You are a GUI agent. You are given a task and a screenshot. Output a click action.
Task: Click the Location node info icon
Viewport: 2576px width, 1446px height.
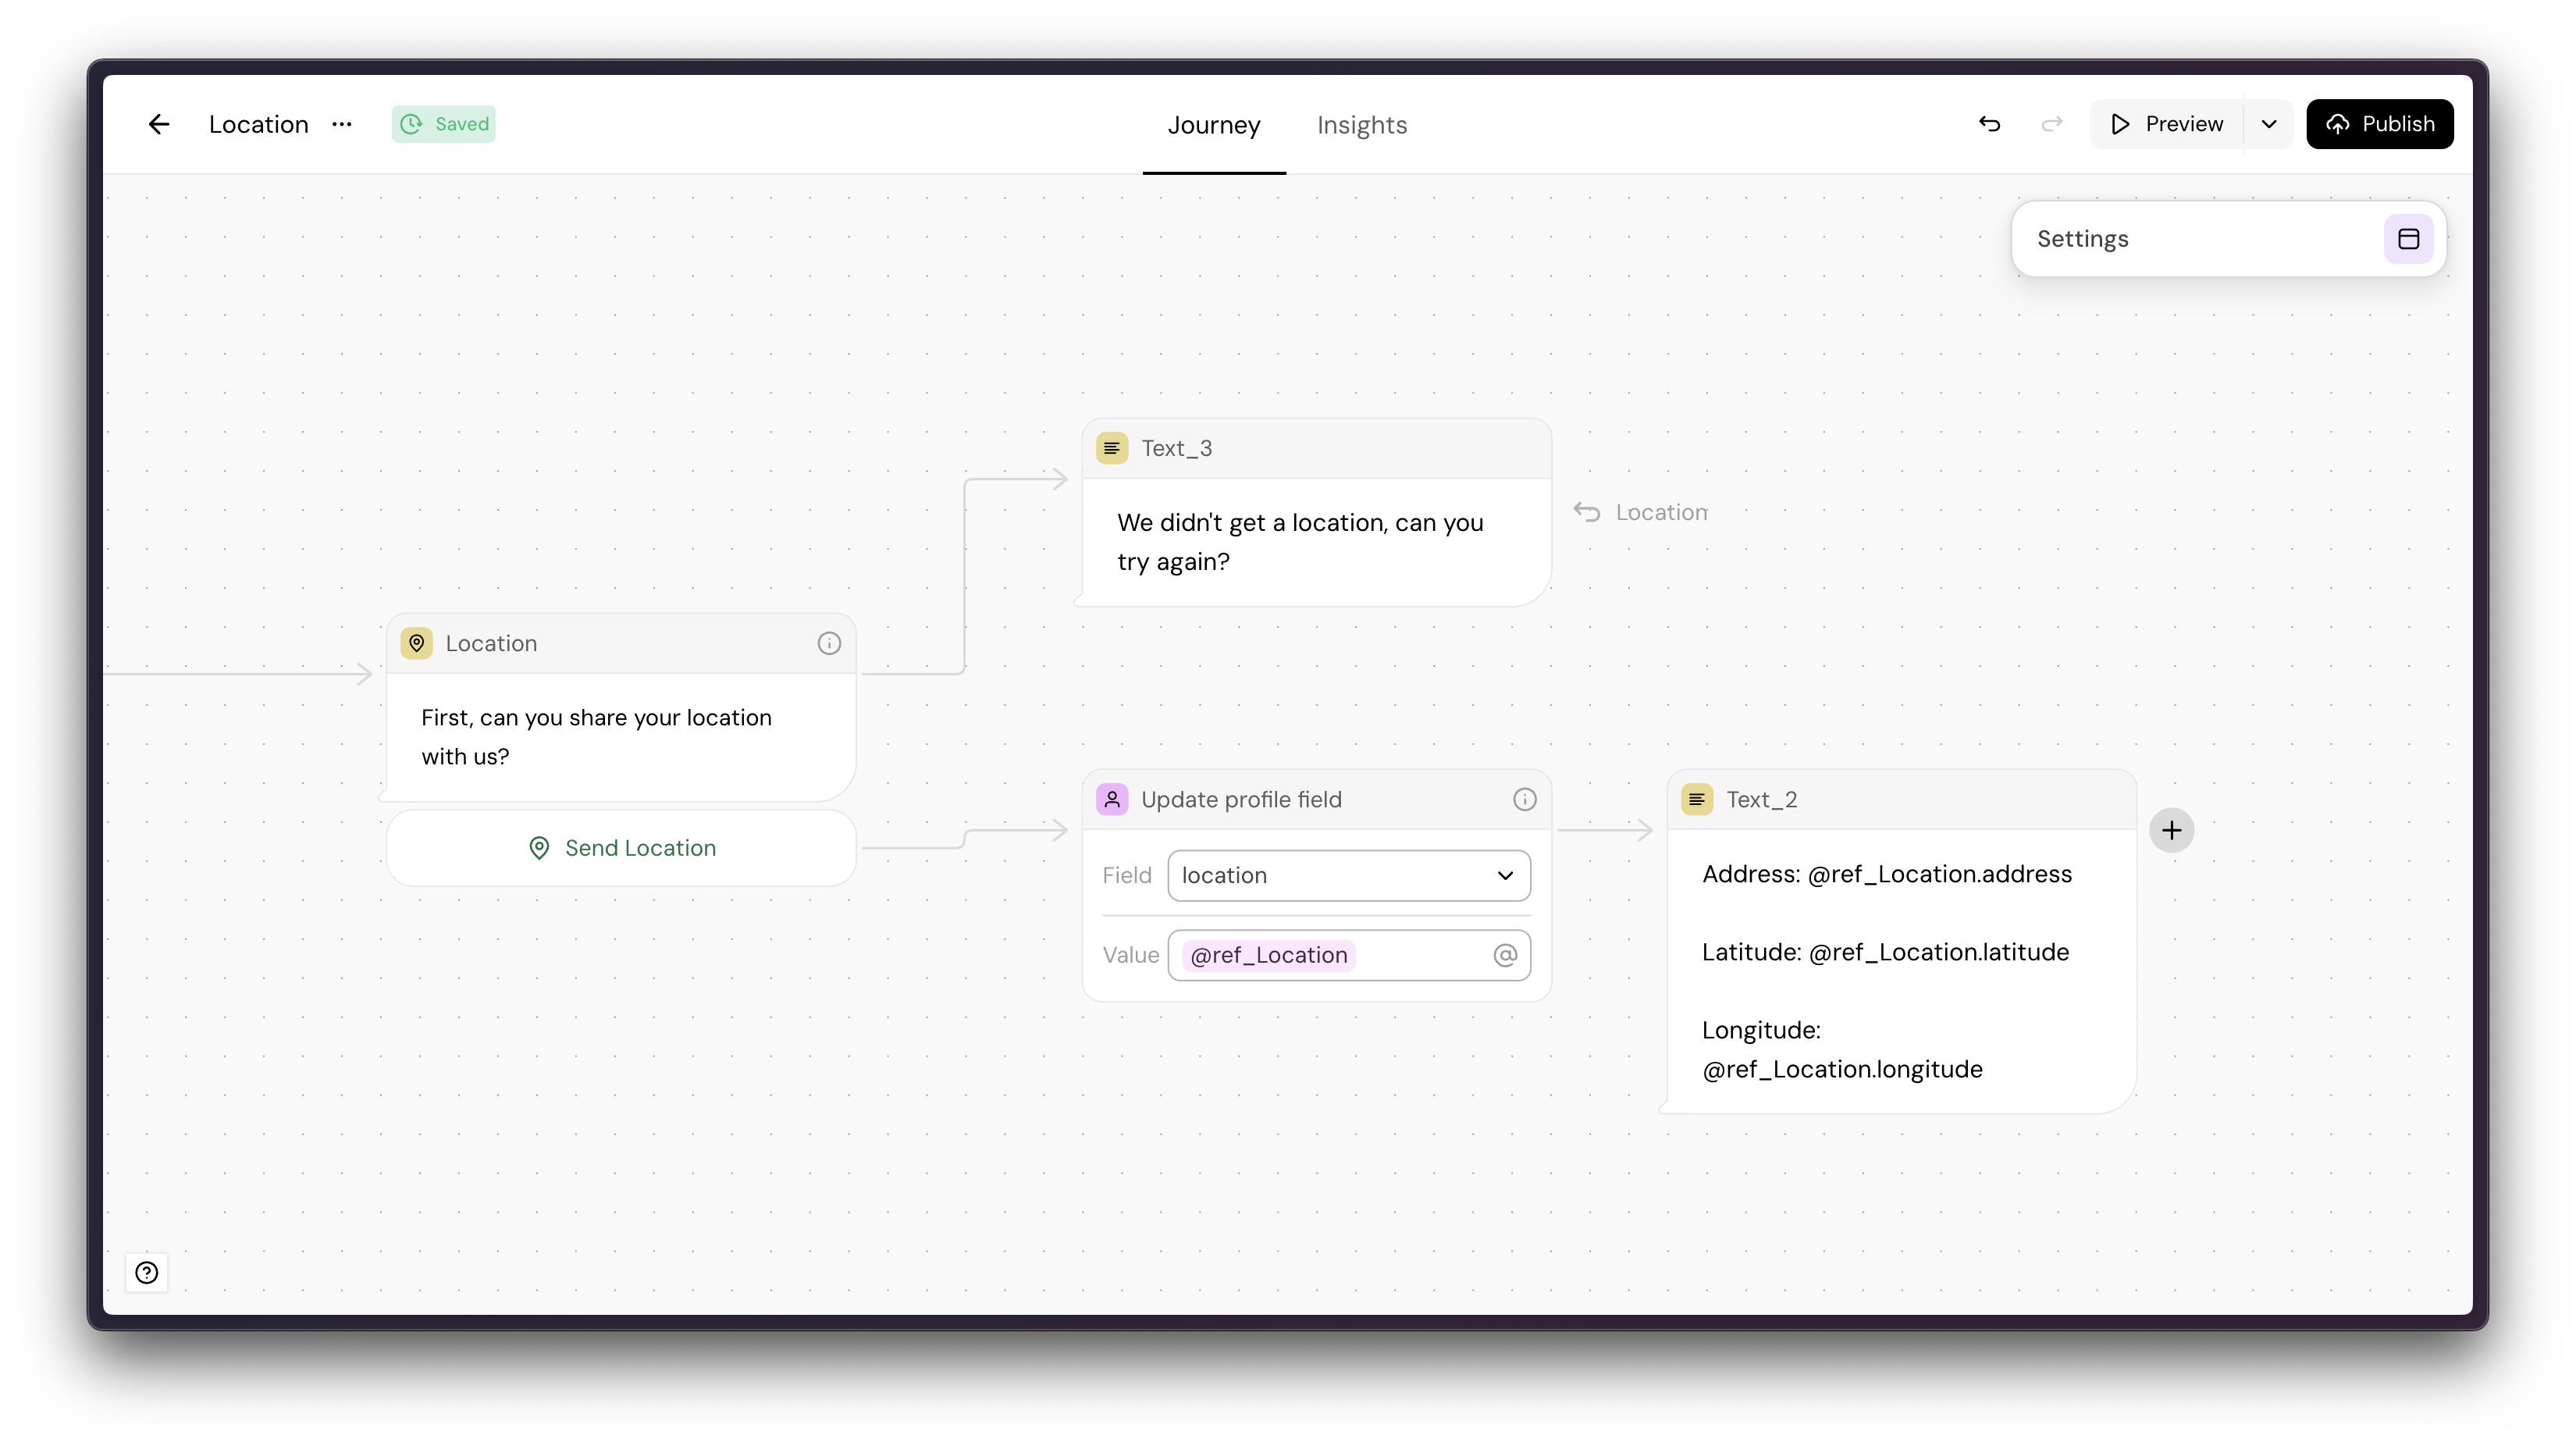(x=829, y=643)
